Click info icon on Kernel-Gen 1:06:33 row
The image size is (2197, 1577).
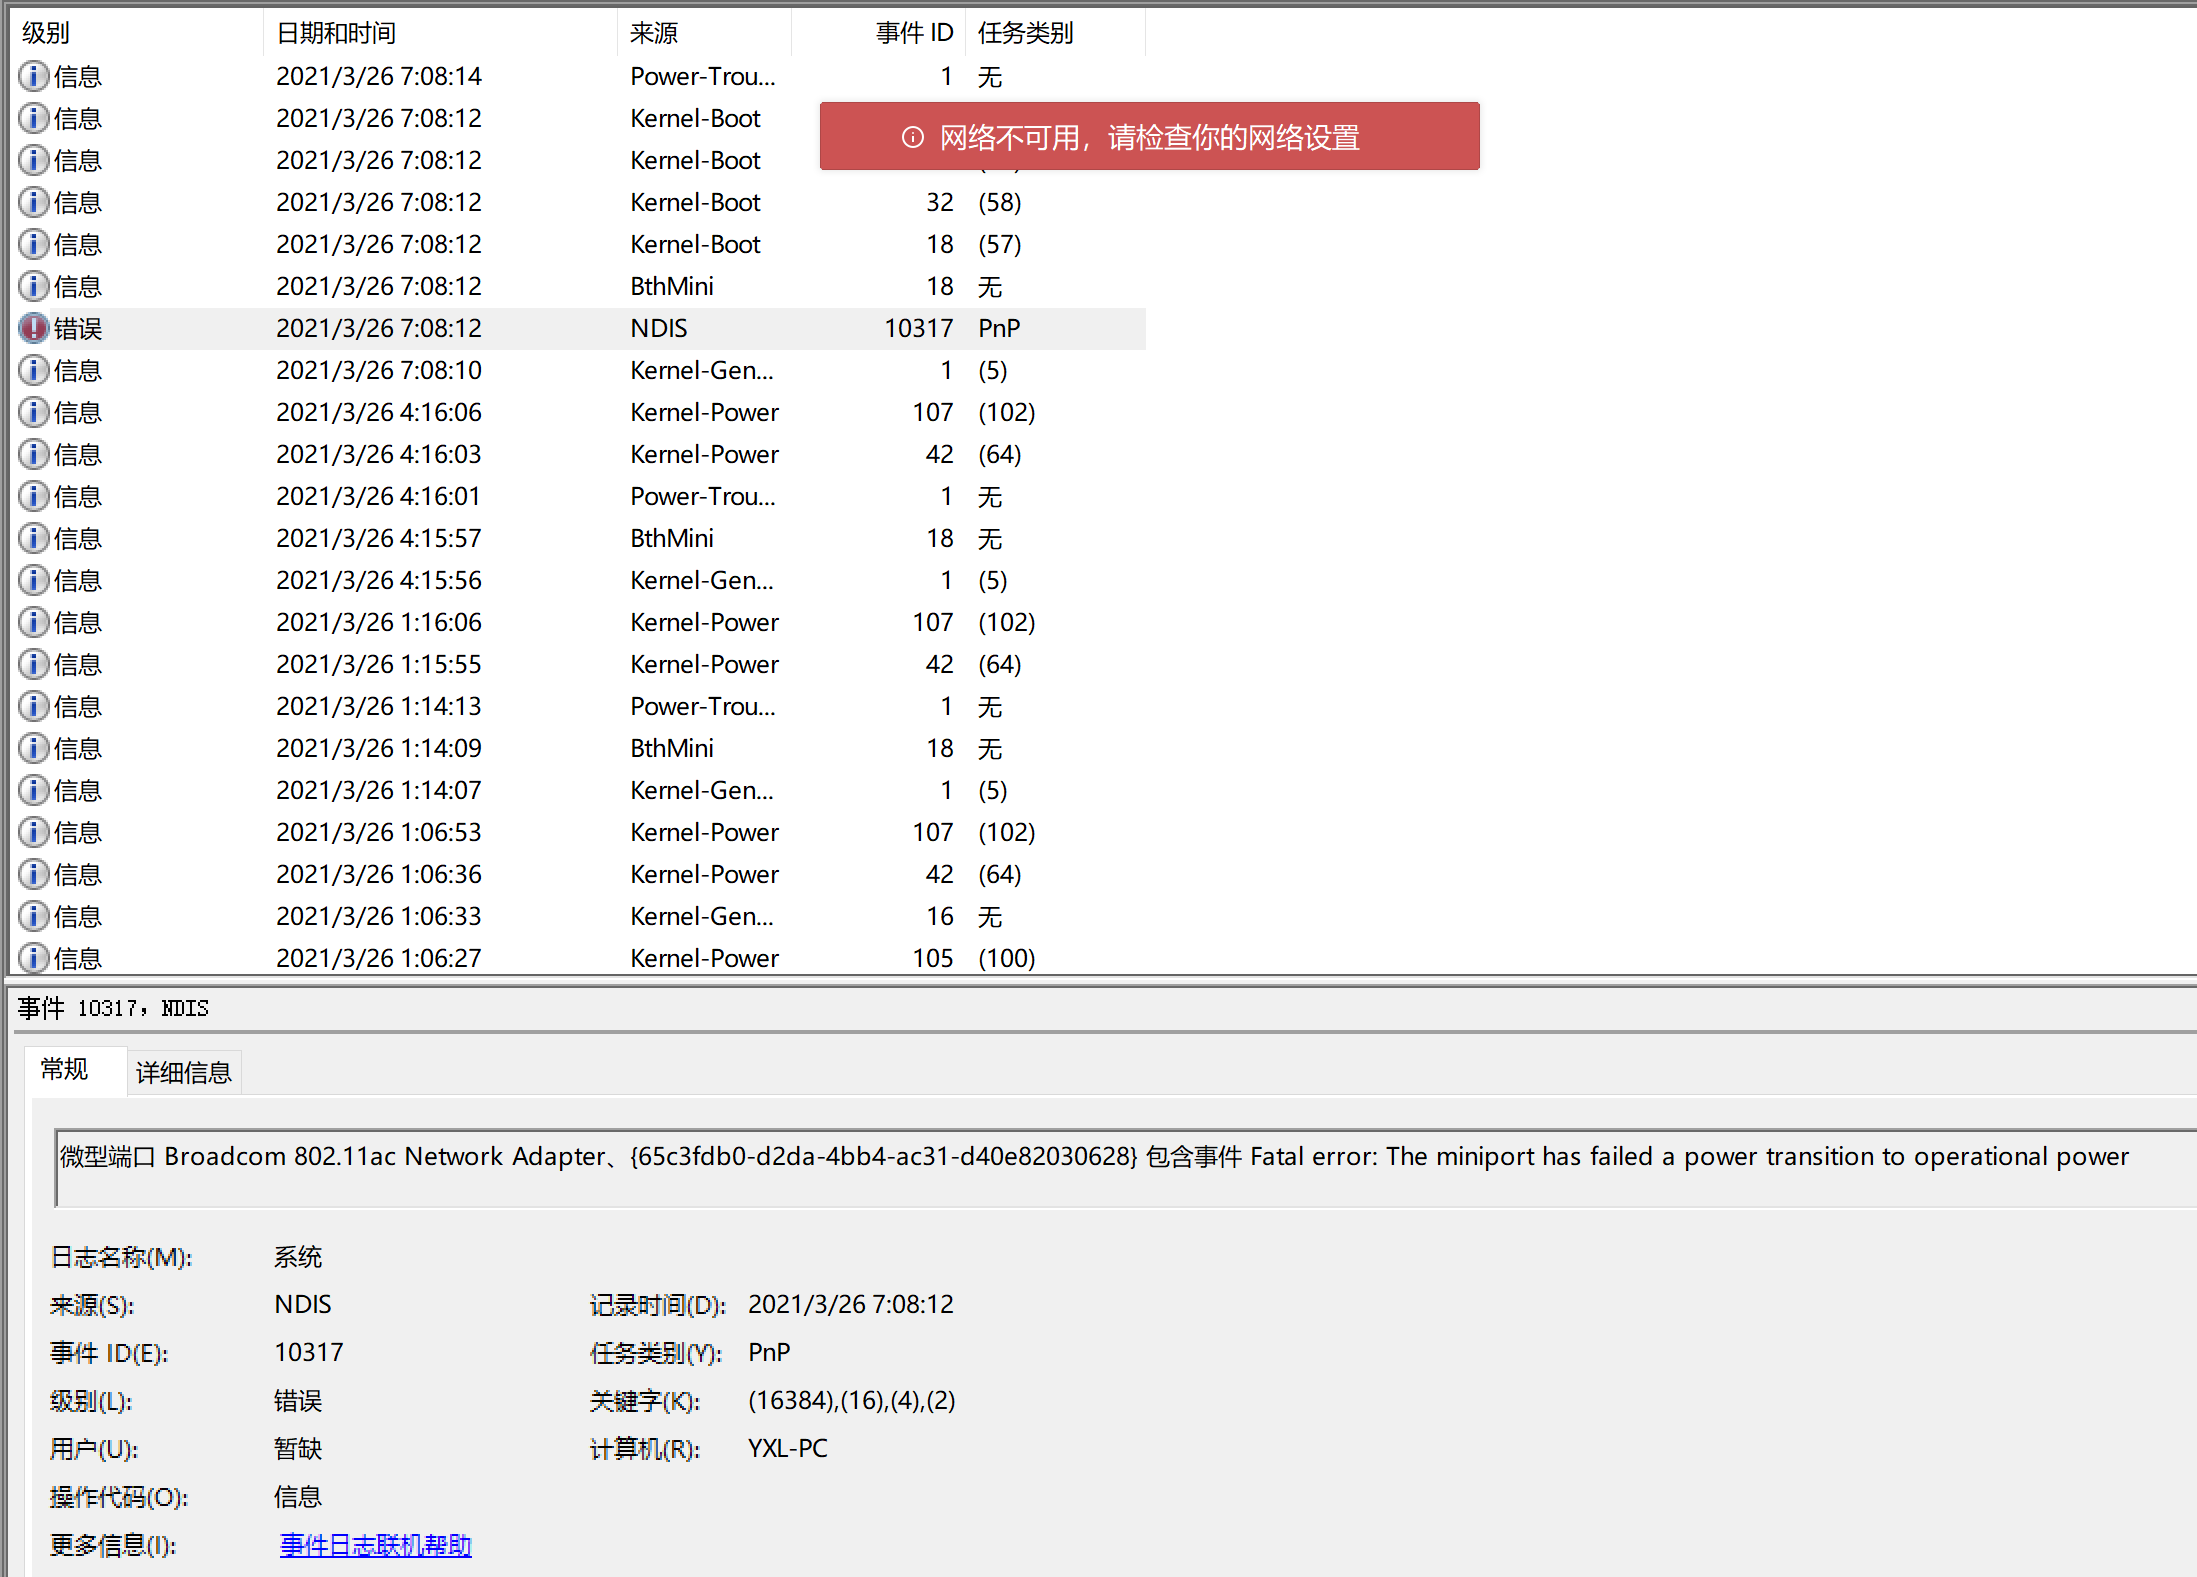(x=34, y=916)
